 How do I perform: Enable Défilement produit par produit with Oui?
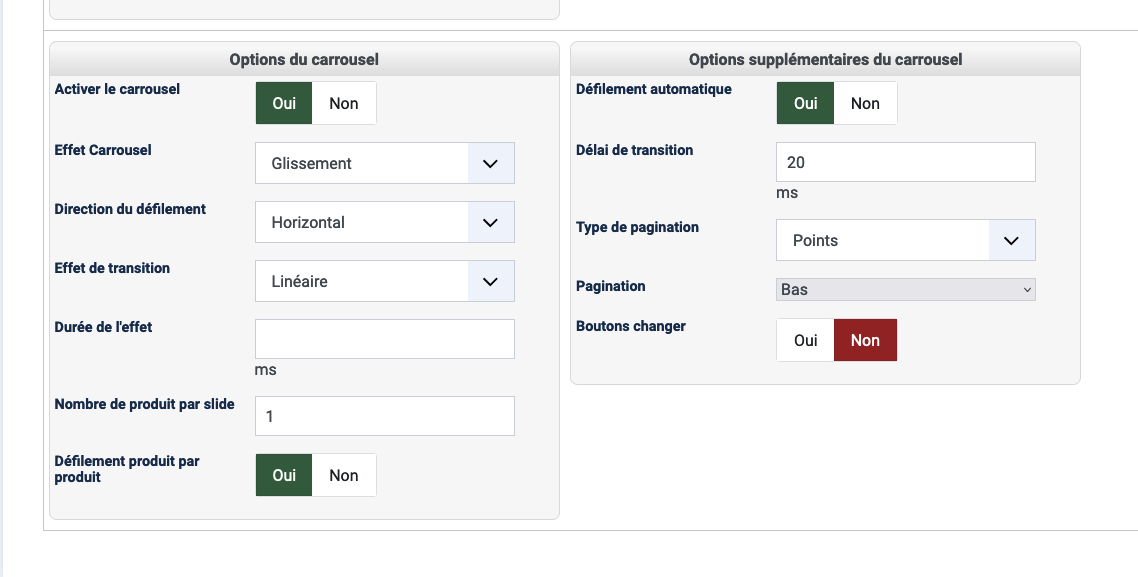point(284,476)
